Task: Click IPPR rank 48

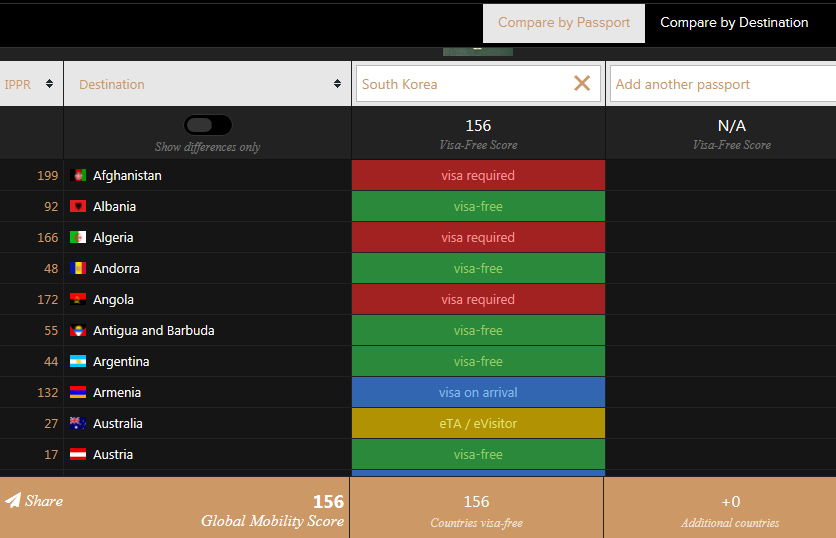Action: pyautogui.click(x=51, y=268)
